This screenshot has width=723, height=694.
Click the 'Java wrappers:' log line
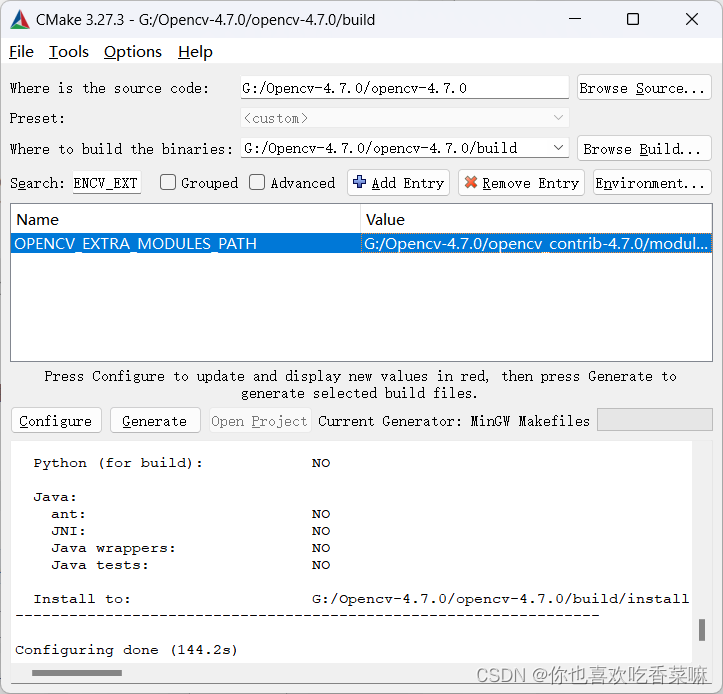pos(190,548)
